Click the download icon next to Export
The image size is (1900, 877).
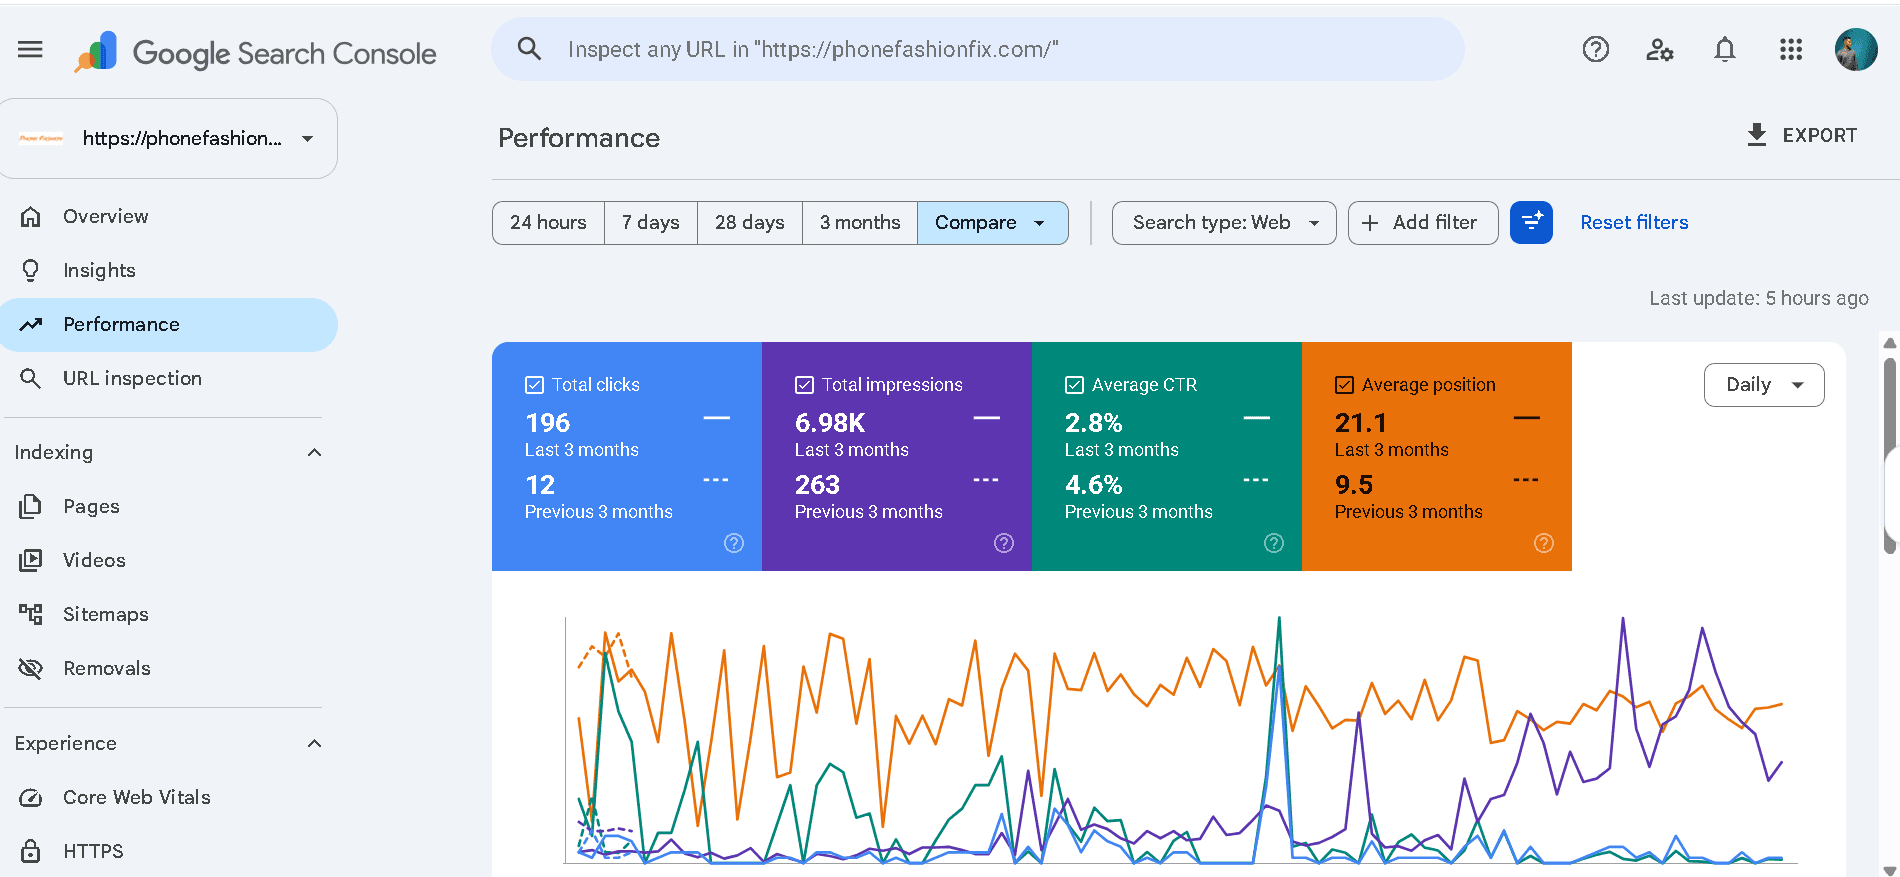[1756, 135]
